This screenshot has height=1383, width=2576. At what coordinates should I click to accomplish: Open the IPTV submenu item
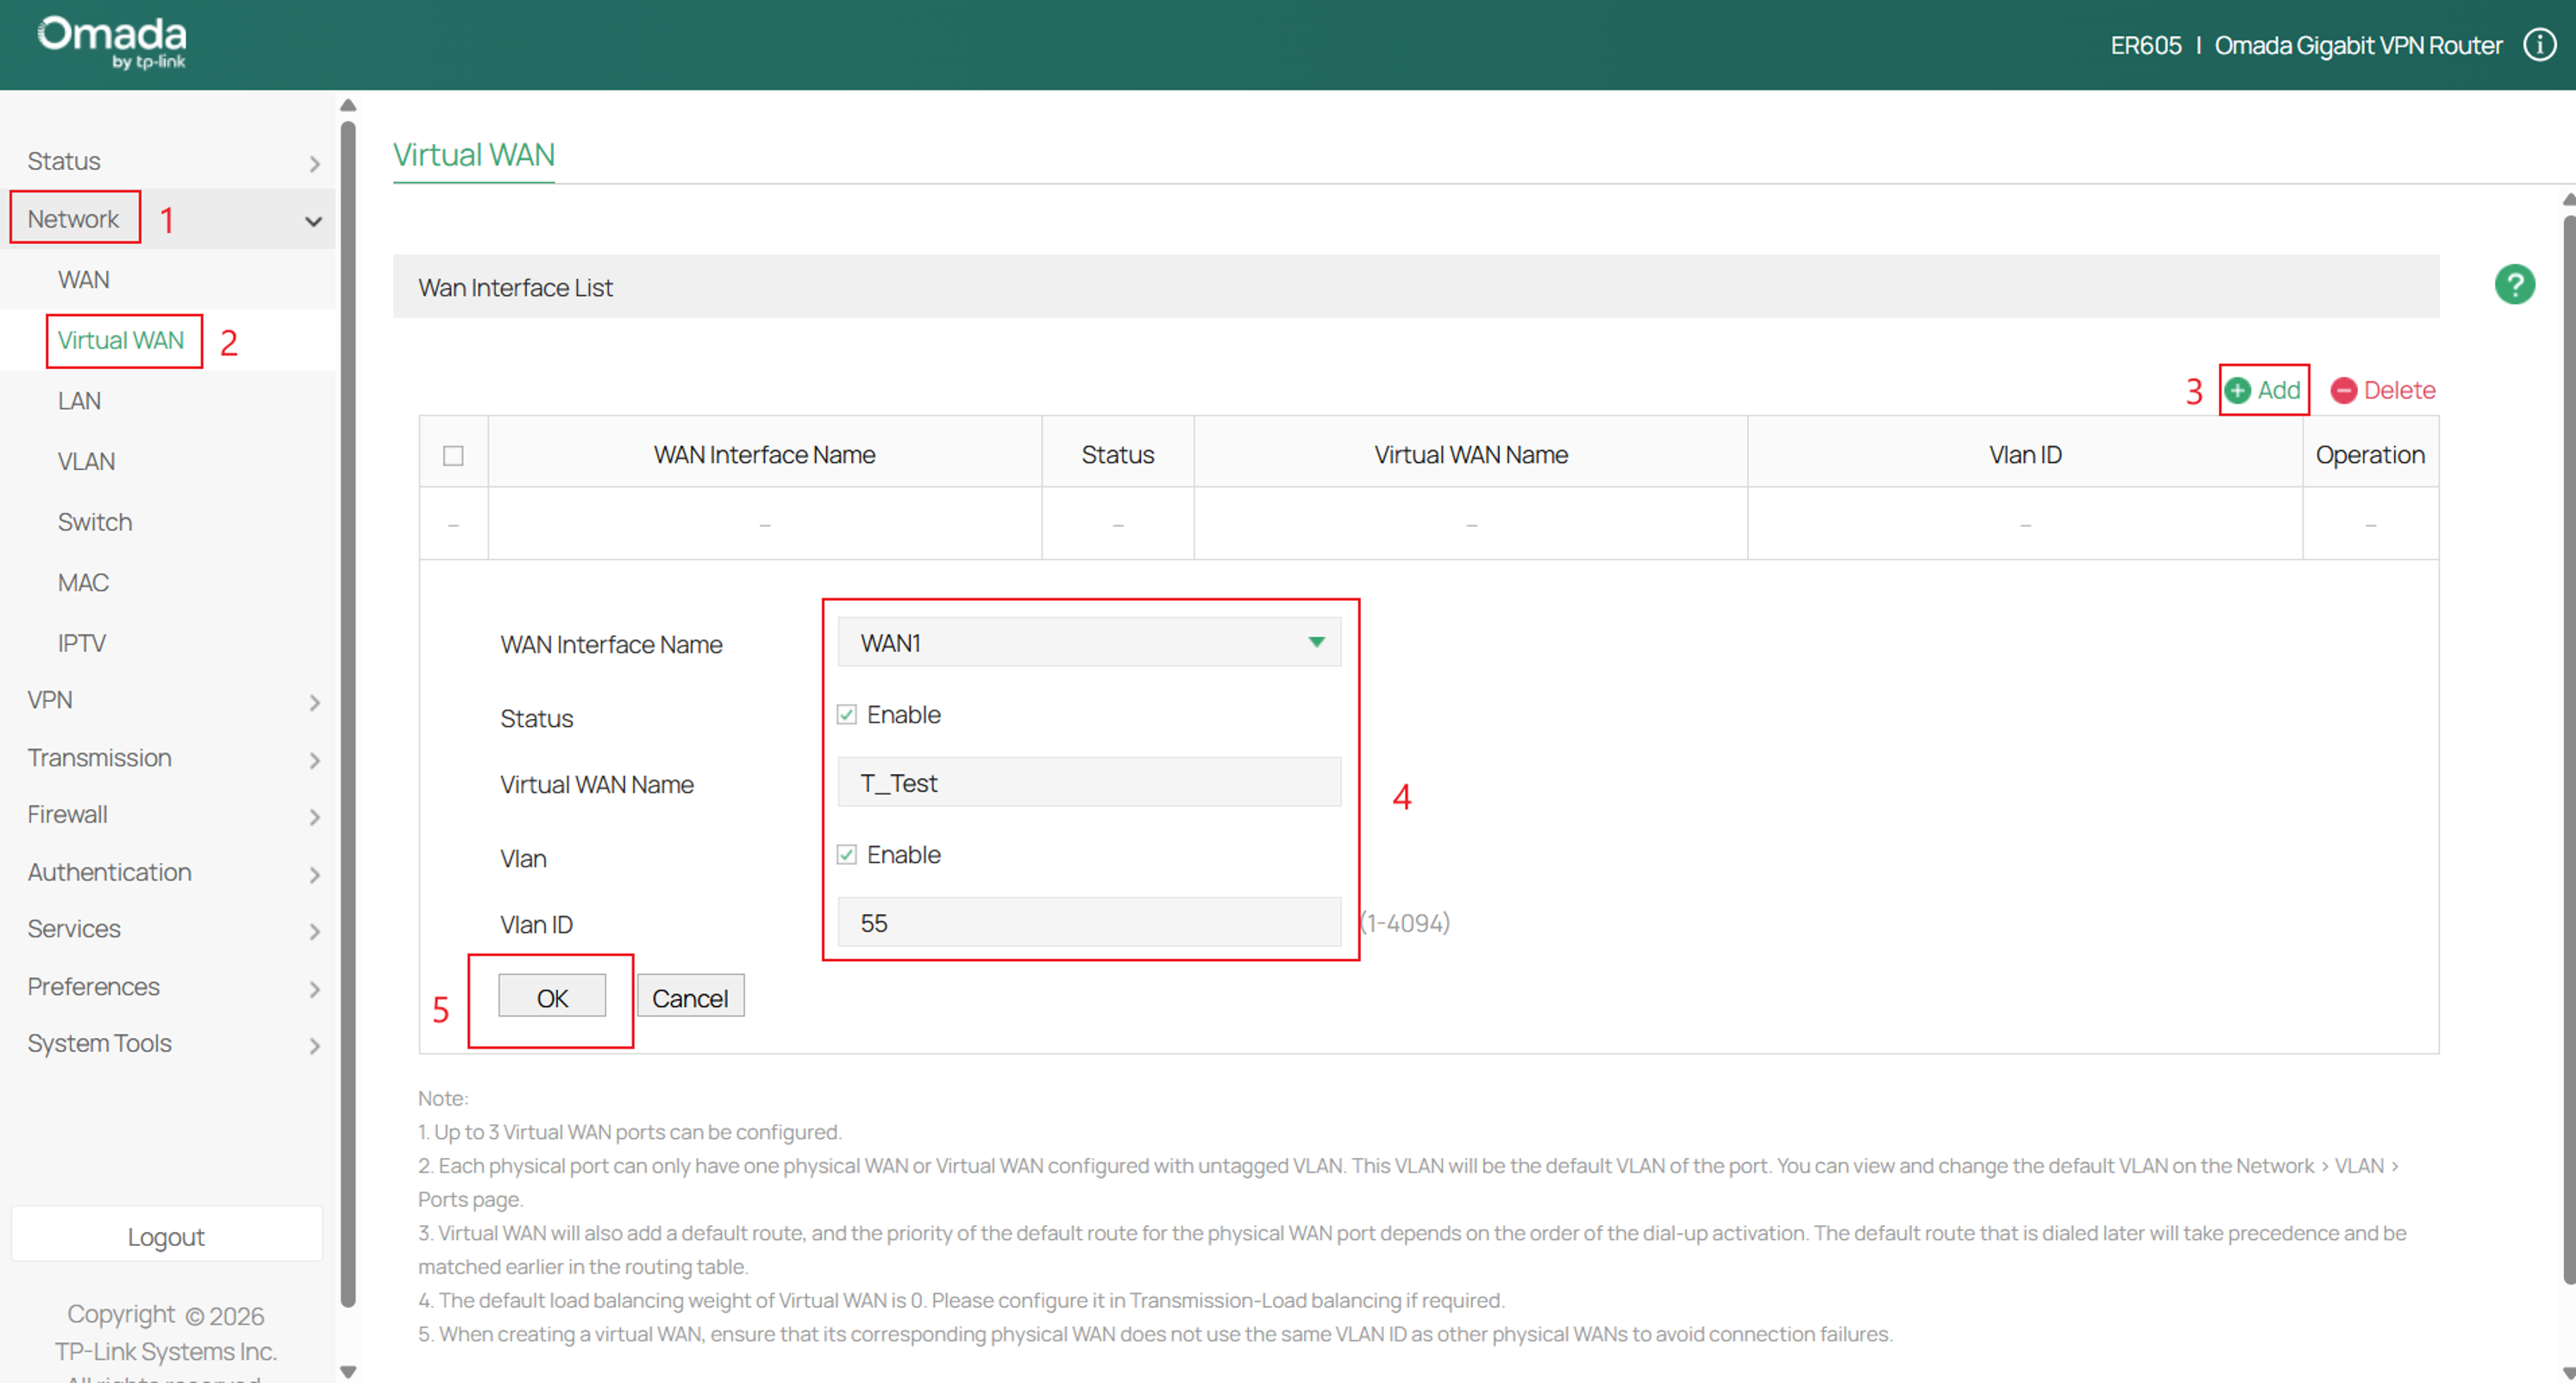tap(82, 643)
